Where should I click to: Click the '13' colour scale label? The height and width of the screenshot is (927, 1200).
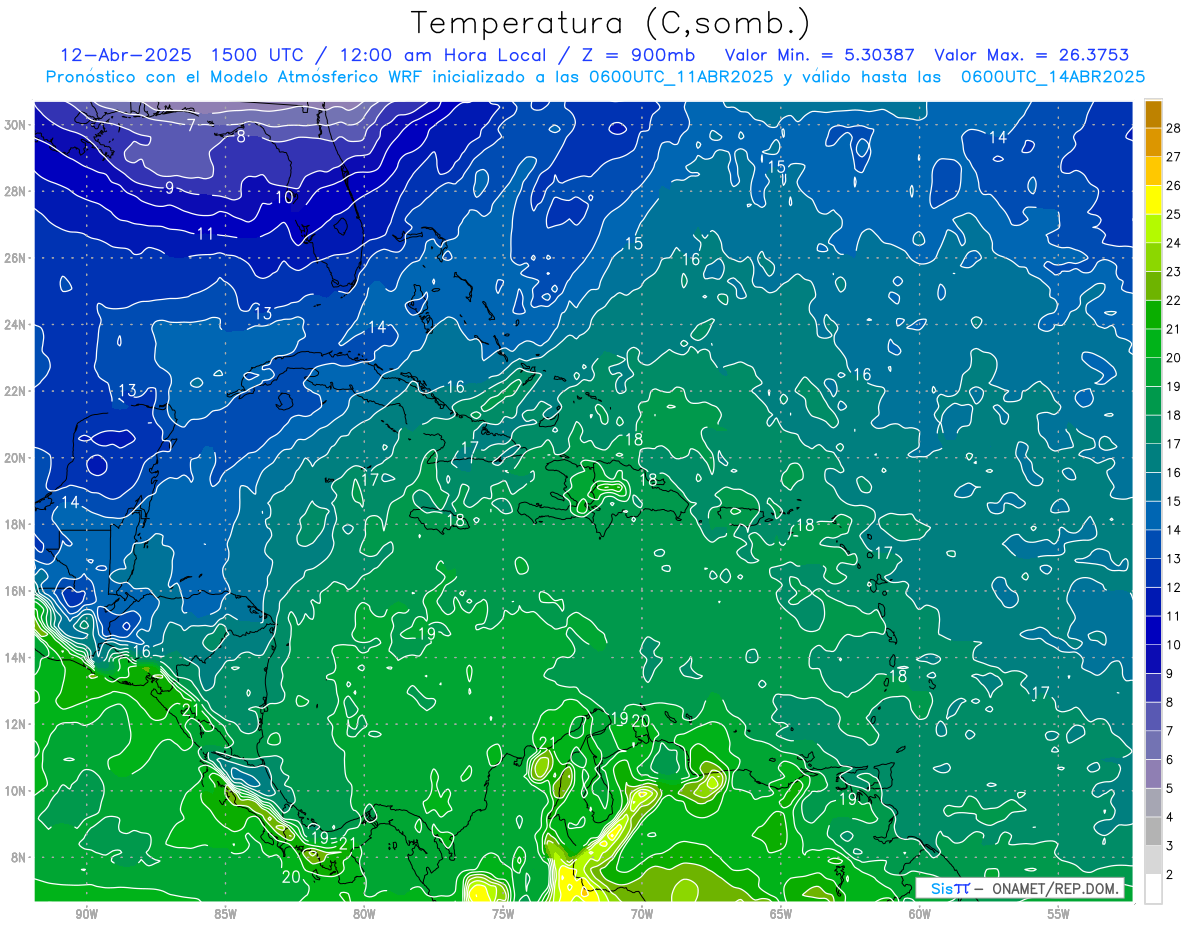1173,559
